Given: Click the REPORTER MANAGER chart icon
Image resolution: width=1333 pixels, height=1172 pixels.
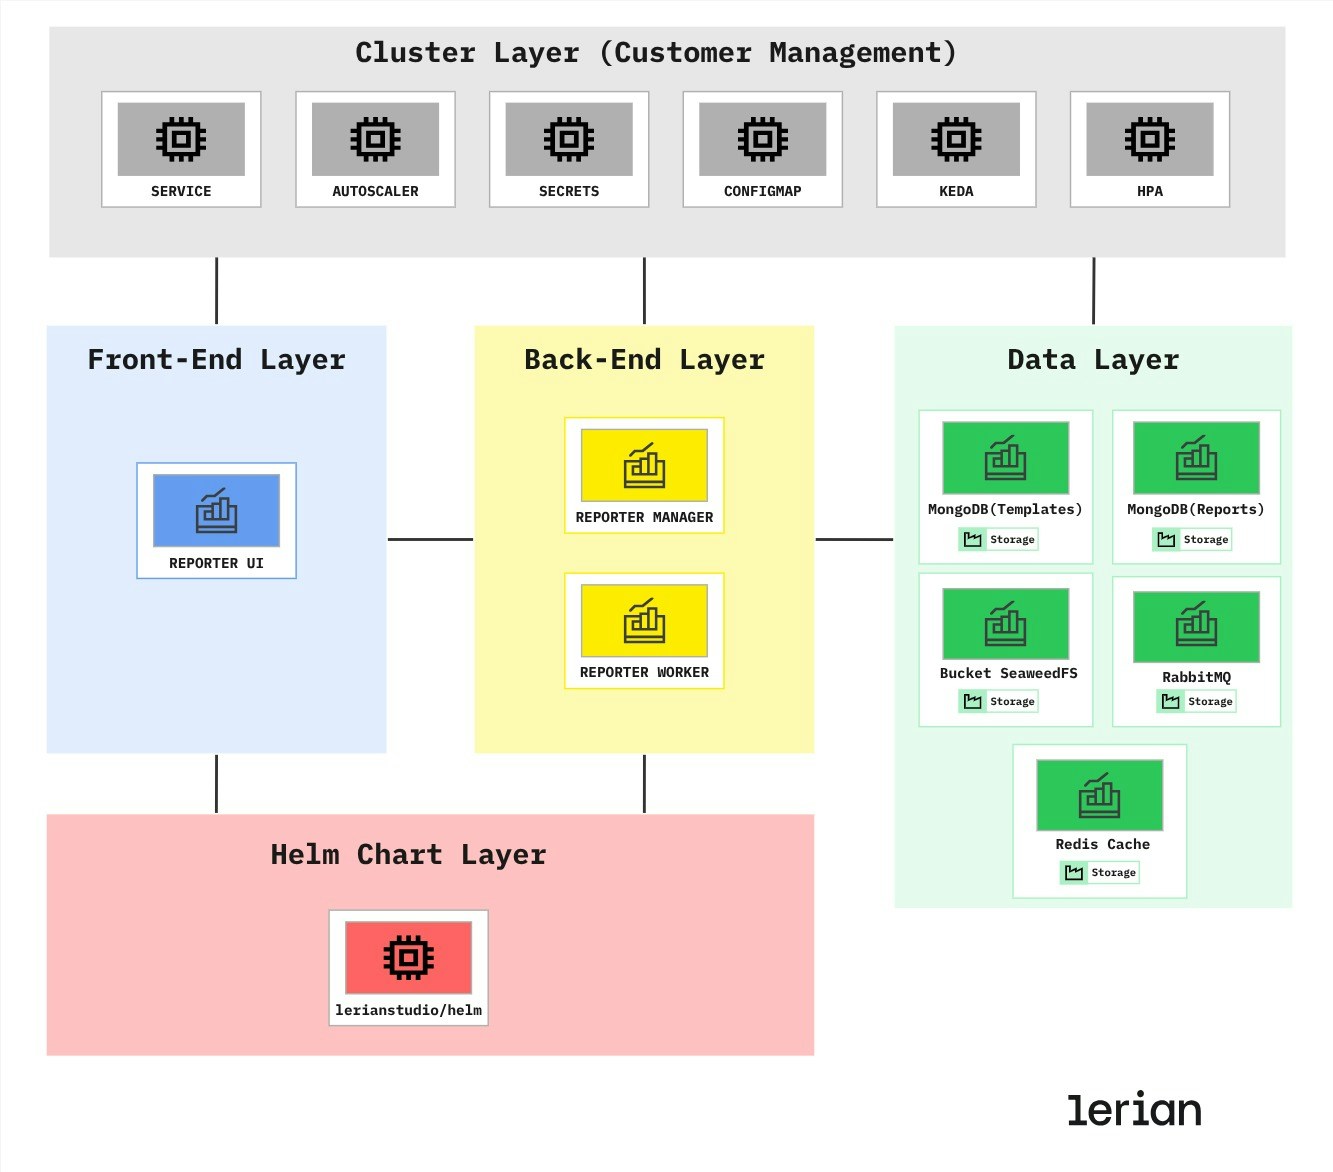Looking at the screenshot, I should point(644,463).
